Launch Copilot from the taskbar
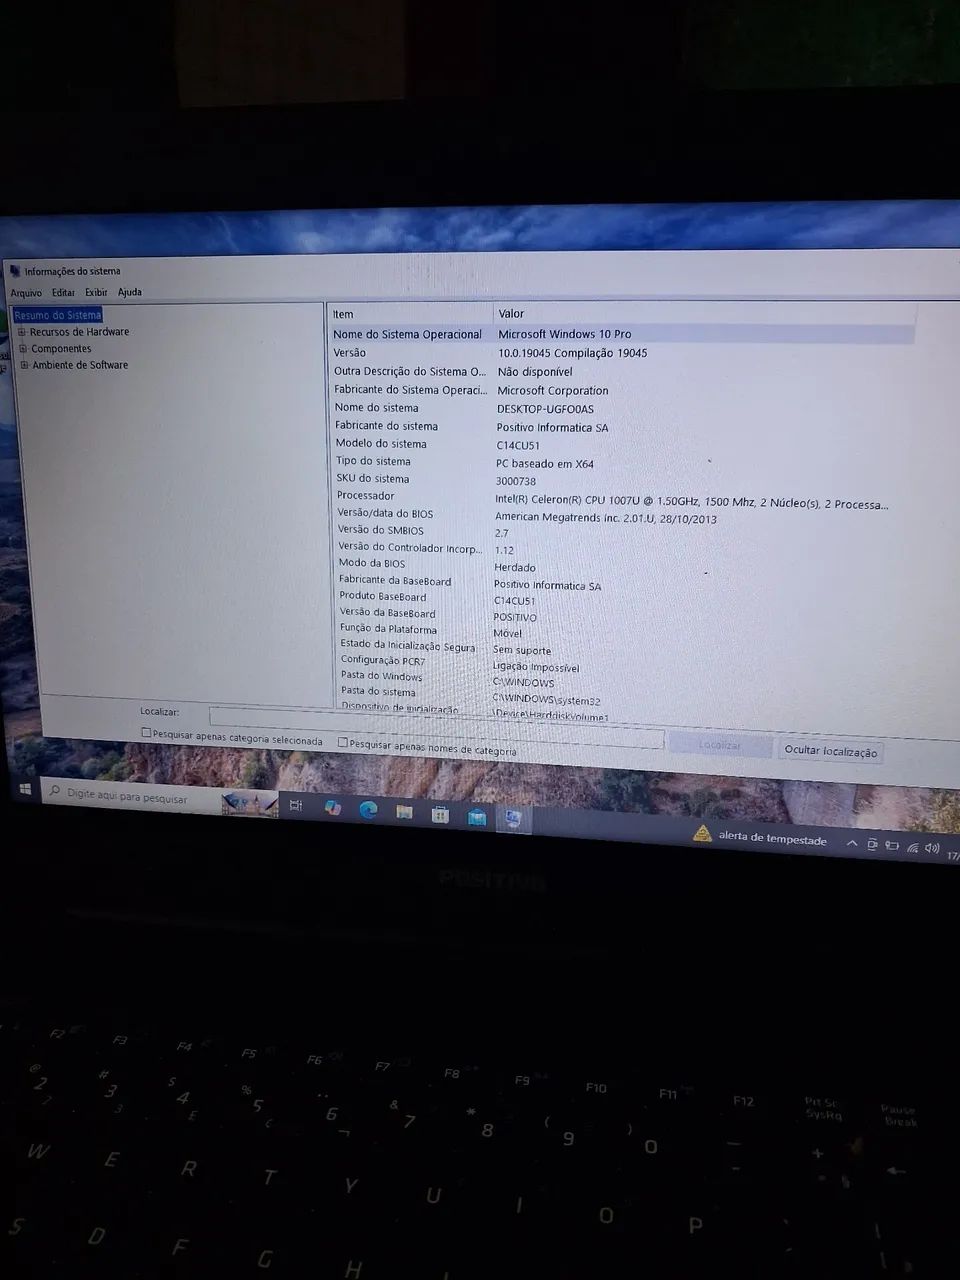 coord(333,808)
